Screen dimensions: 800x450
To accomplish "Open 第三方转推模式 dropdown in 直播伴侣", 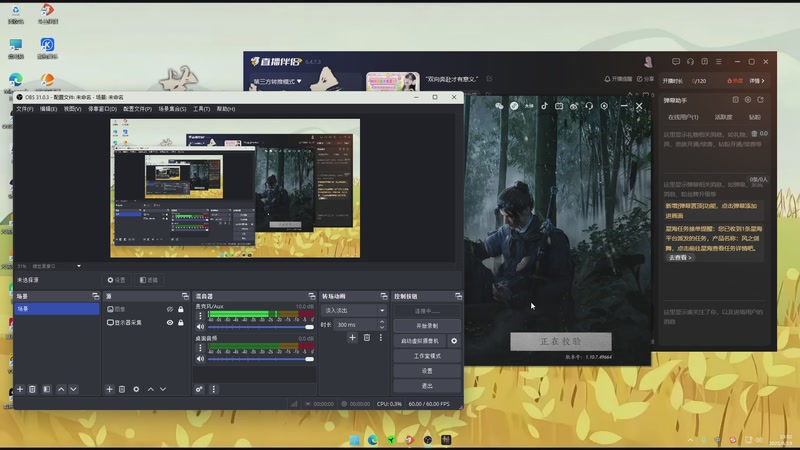I will [278, 81].
